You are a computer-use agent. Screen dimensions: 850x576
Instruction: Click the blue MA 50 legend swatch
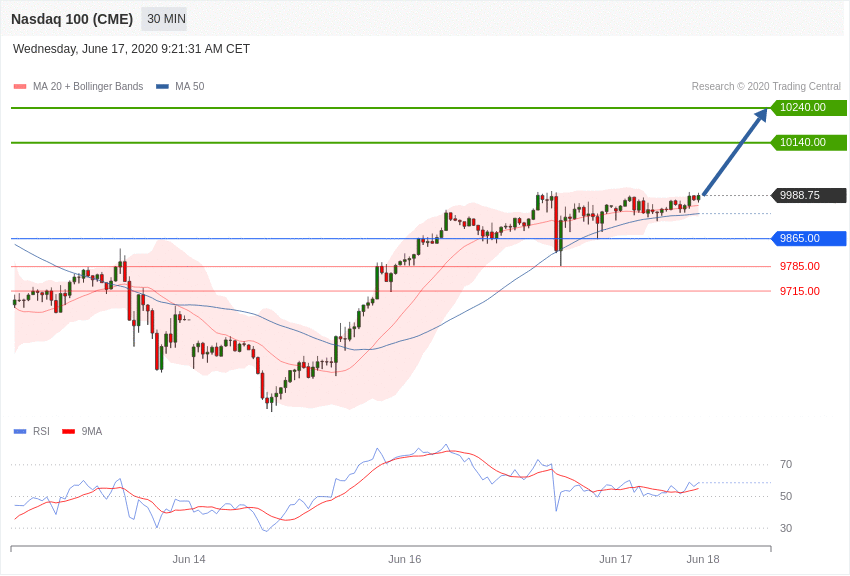coord(162,87)
